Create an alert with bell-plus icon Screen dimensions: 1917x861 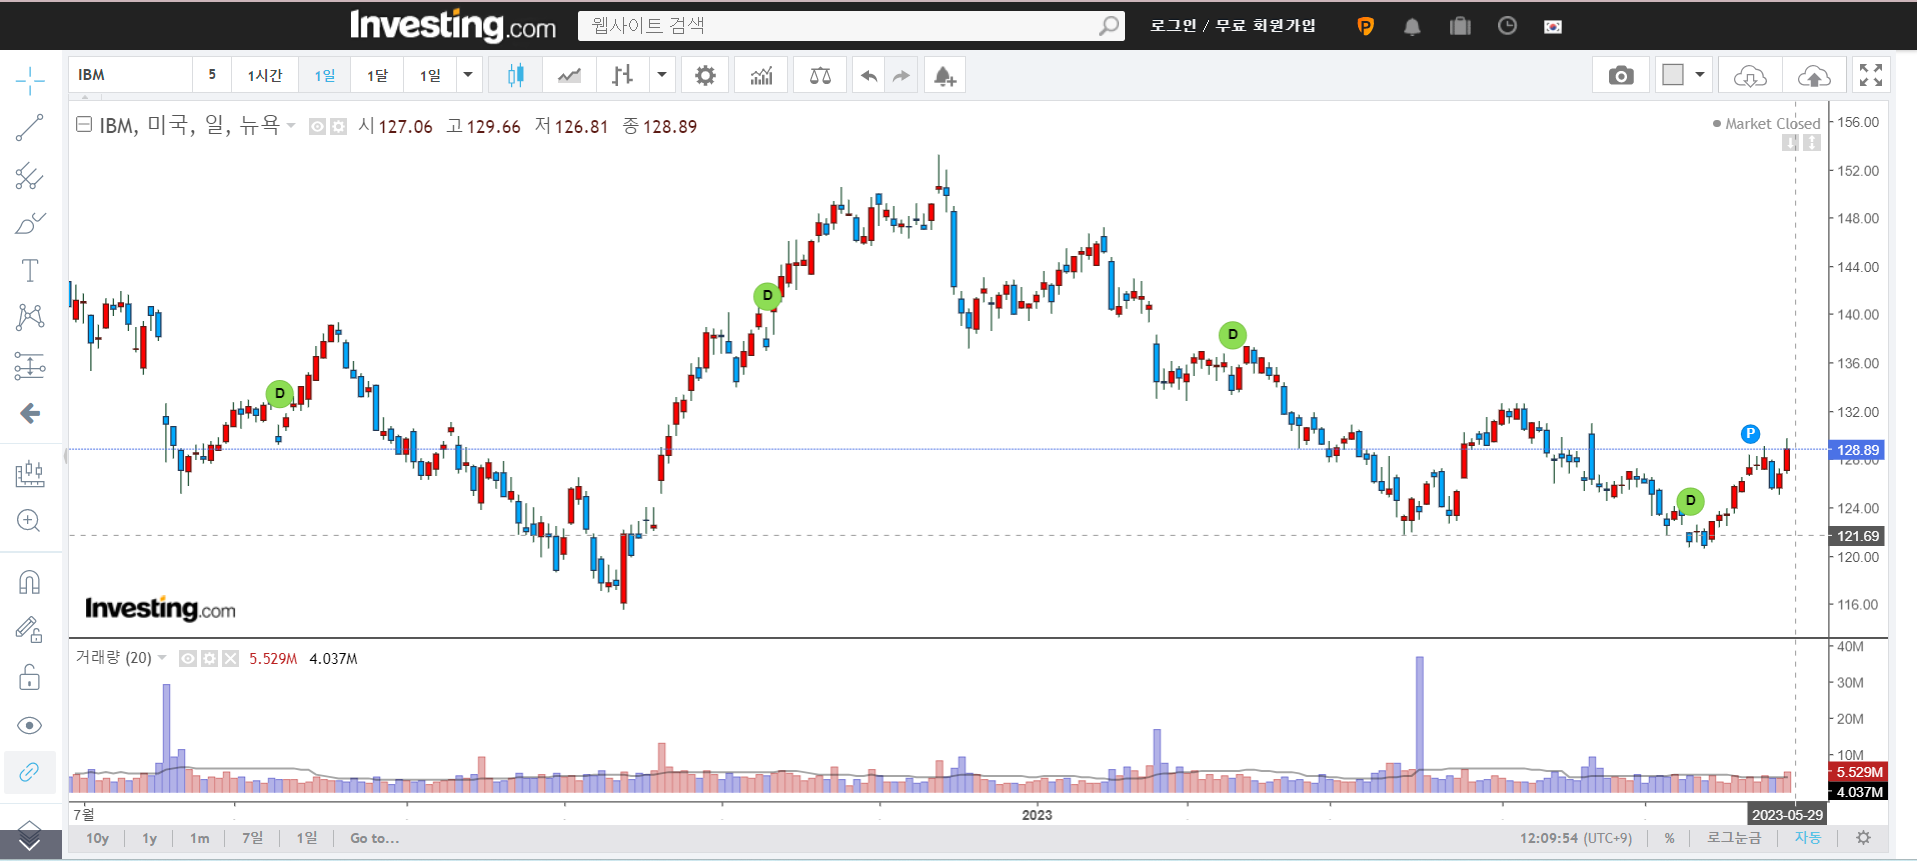click(945, 75)
